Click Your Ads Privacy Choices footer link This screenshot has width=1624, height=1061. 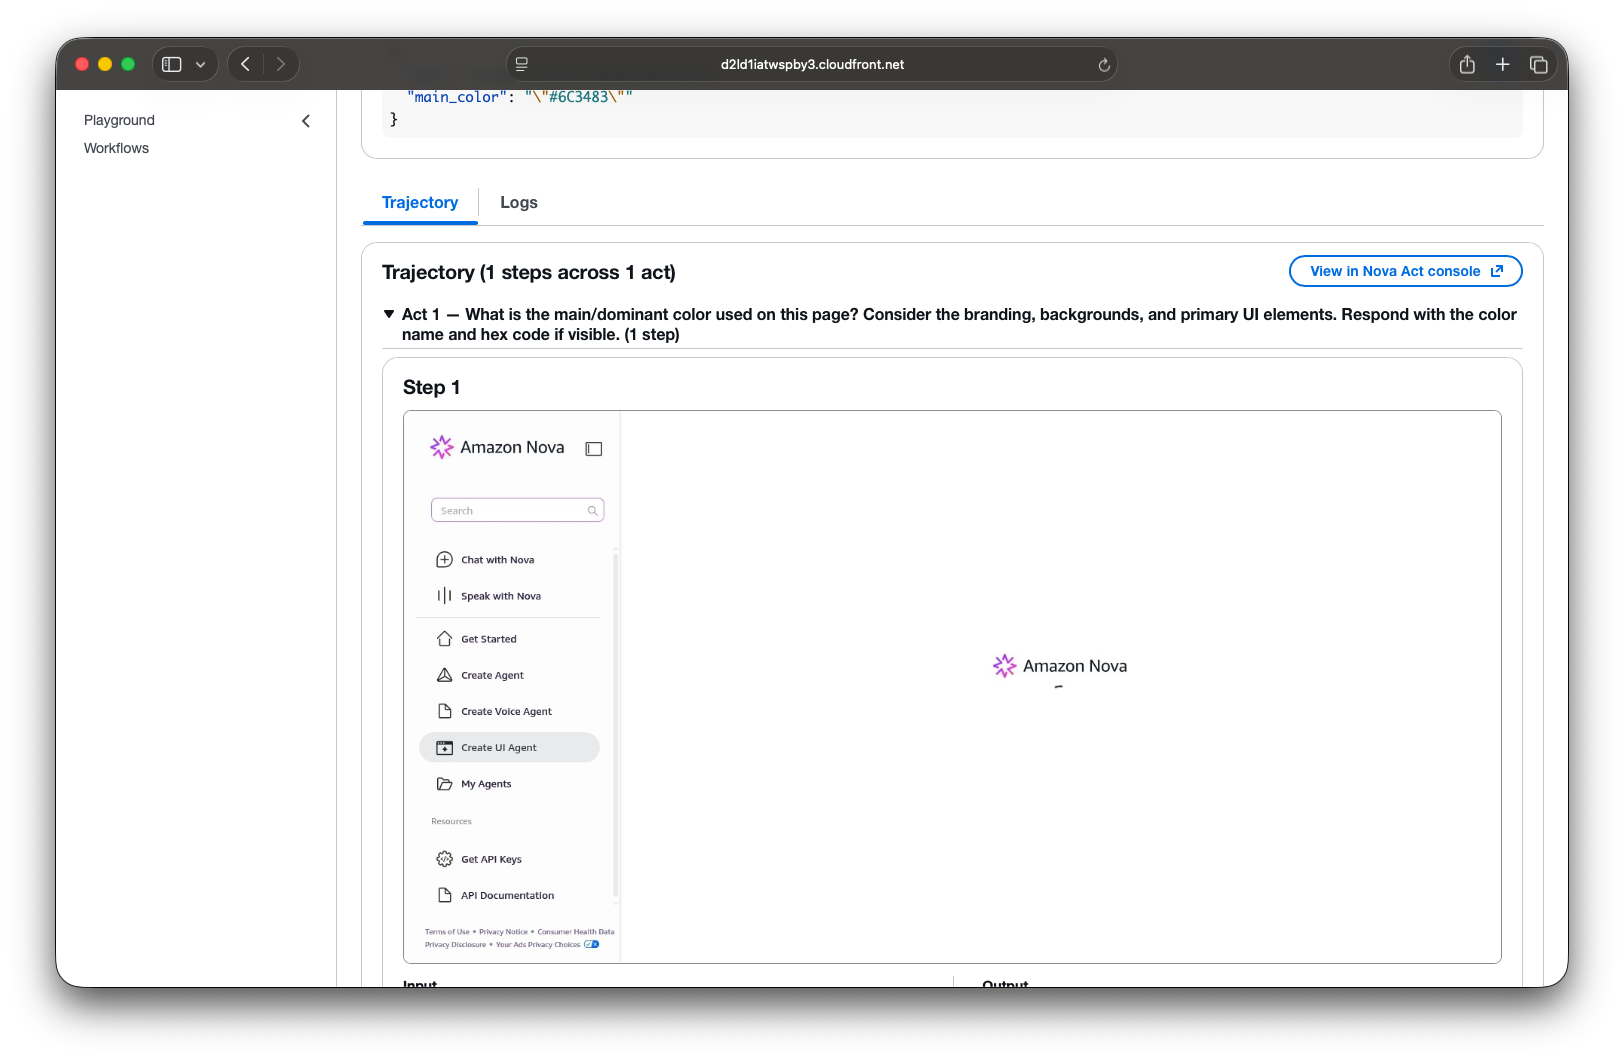538,944
